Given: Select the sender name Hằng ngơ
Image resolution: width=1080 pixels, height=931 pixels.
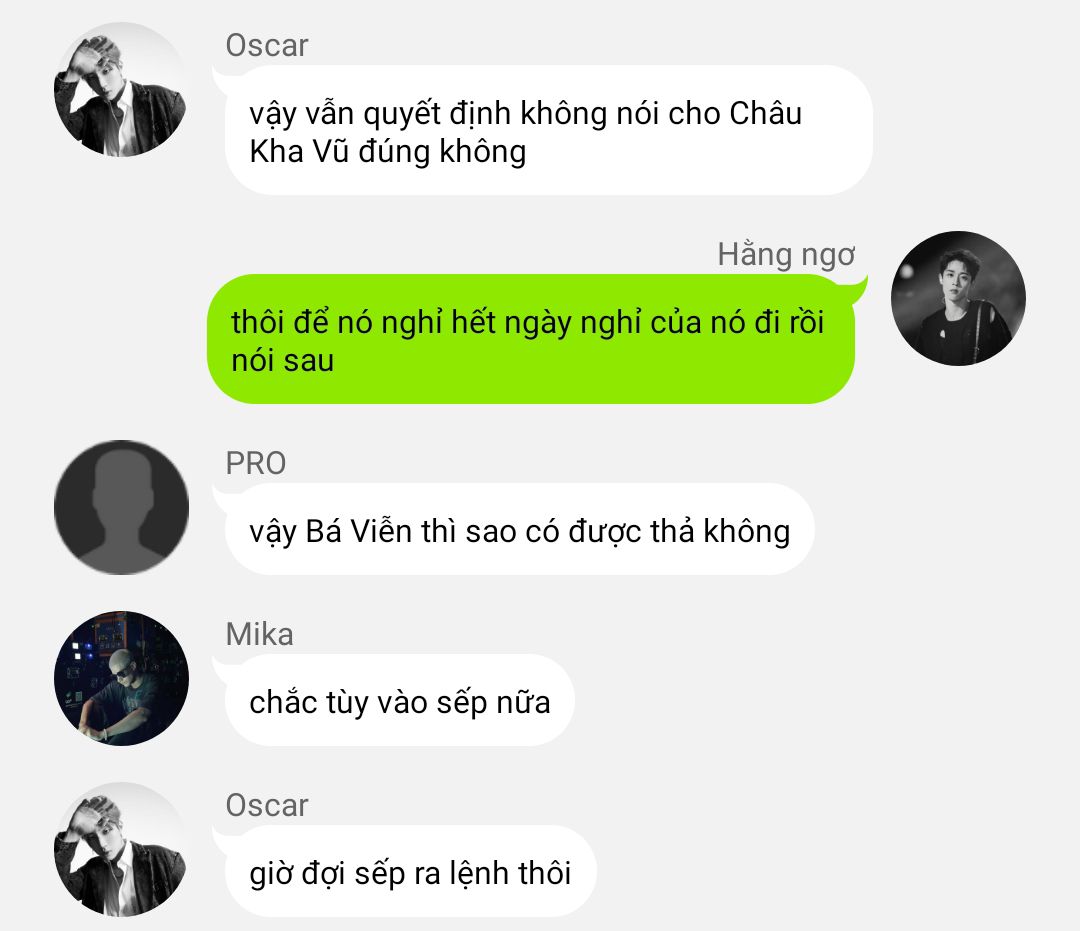Looking at the screenshot, I should (x=786, y=255).
